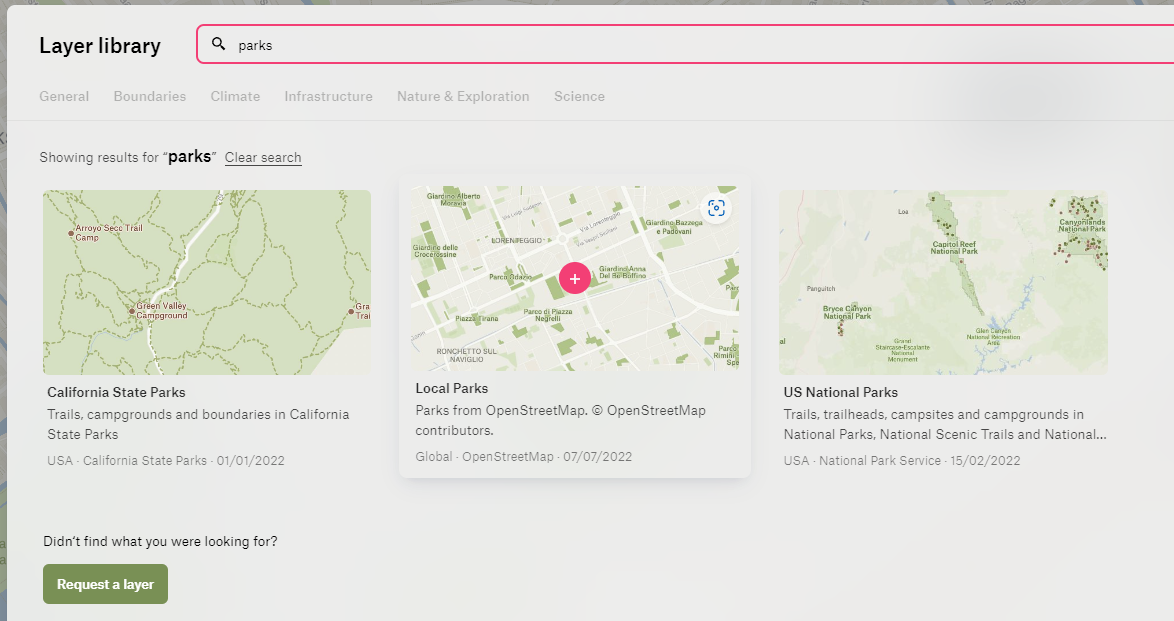Click the Clear search link
This screenshot has height=621, width=1174.
[x=263, y=158]
